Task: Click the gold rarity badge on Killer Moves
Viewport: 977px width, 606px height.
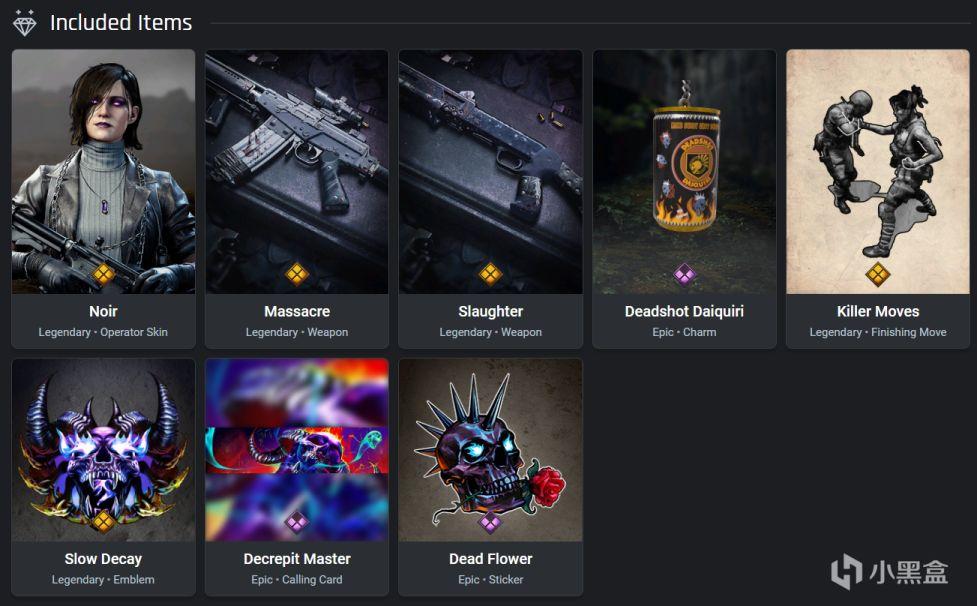Action: [x=877, y=273]
